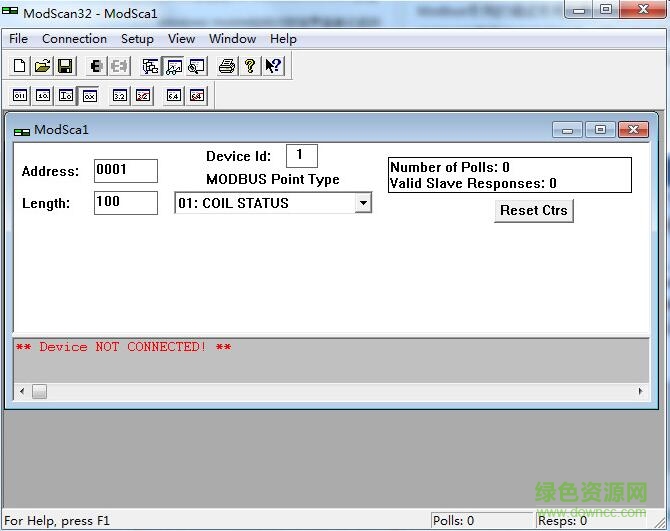
Task: Toggle the 64-bit double (6.4) display format
Action: 174,96
